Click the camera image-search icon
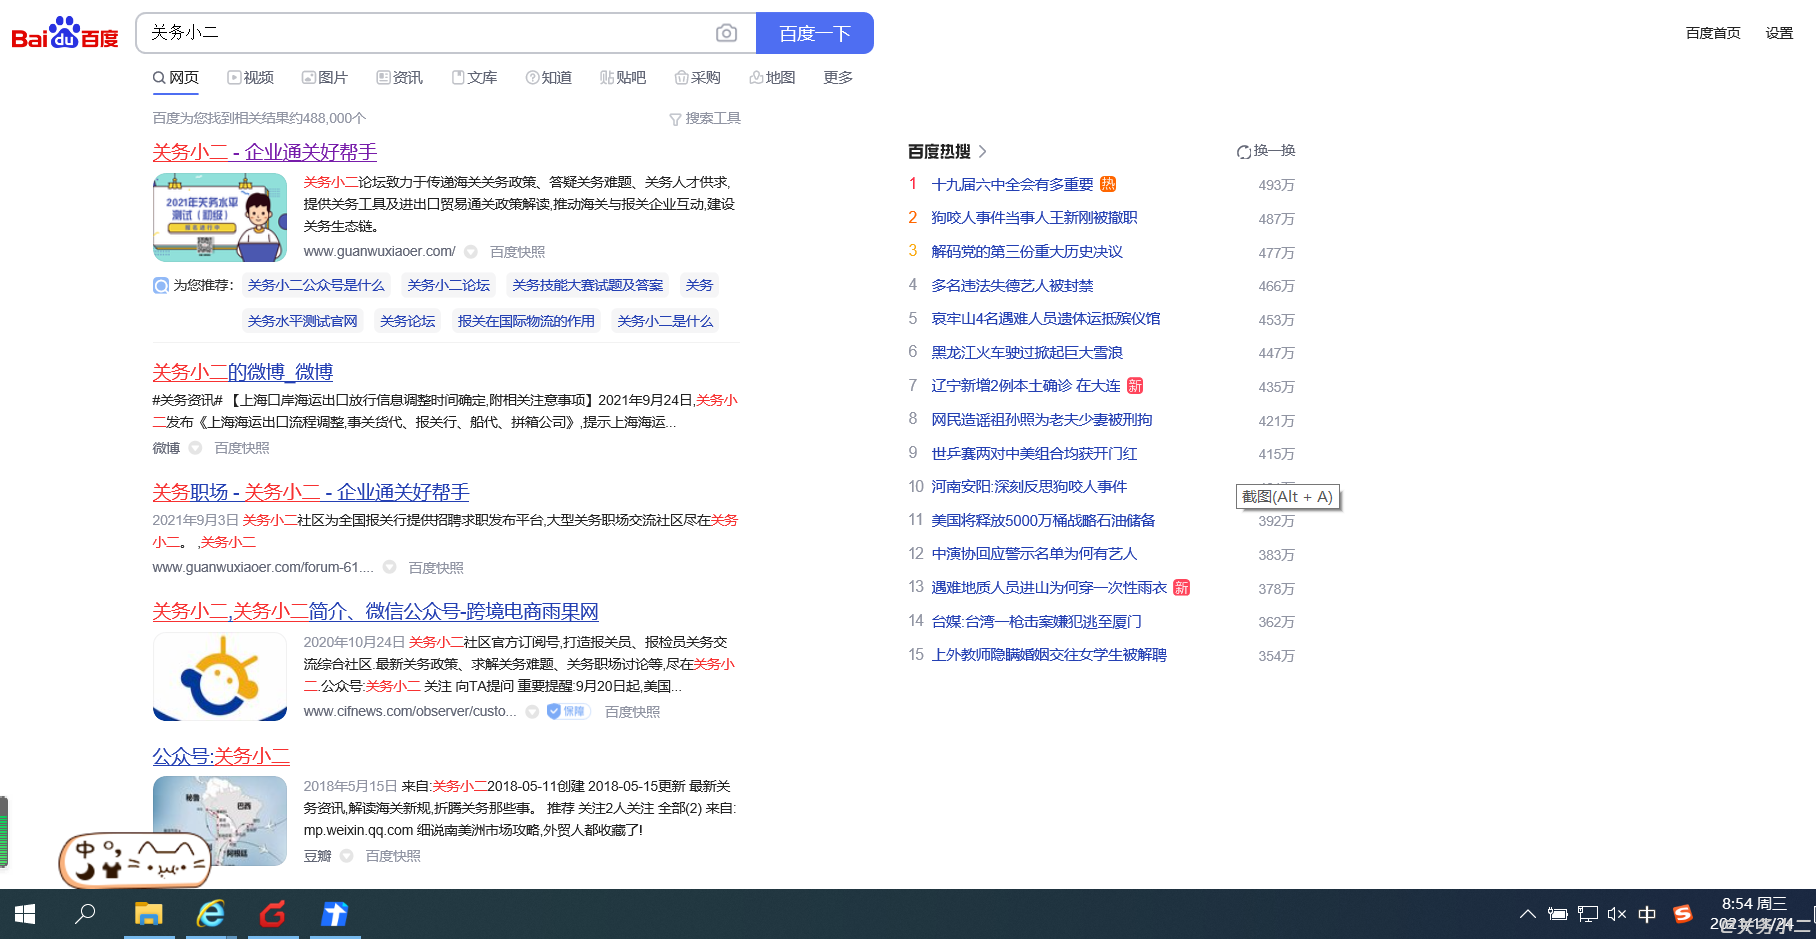1816x939 pixels. point(727,33)
